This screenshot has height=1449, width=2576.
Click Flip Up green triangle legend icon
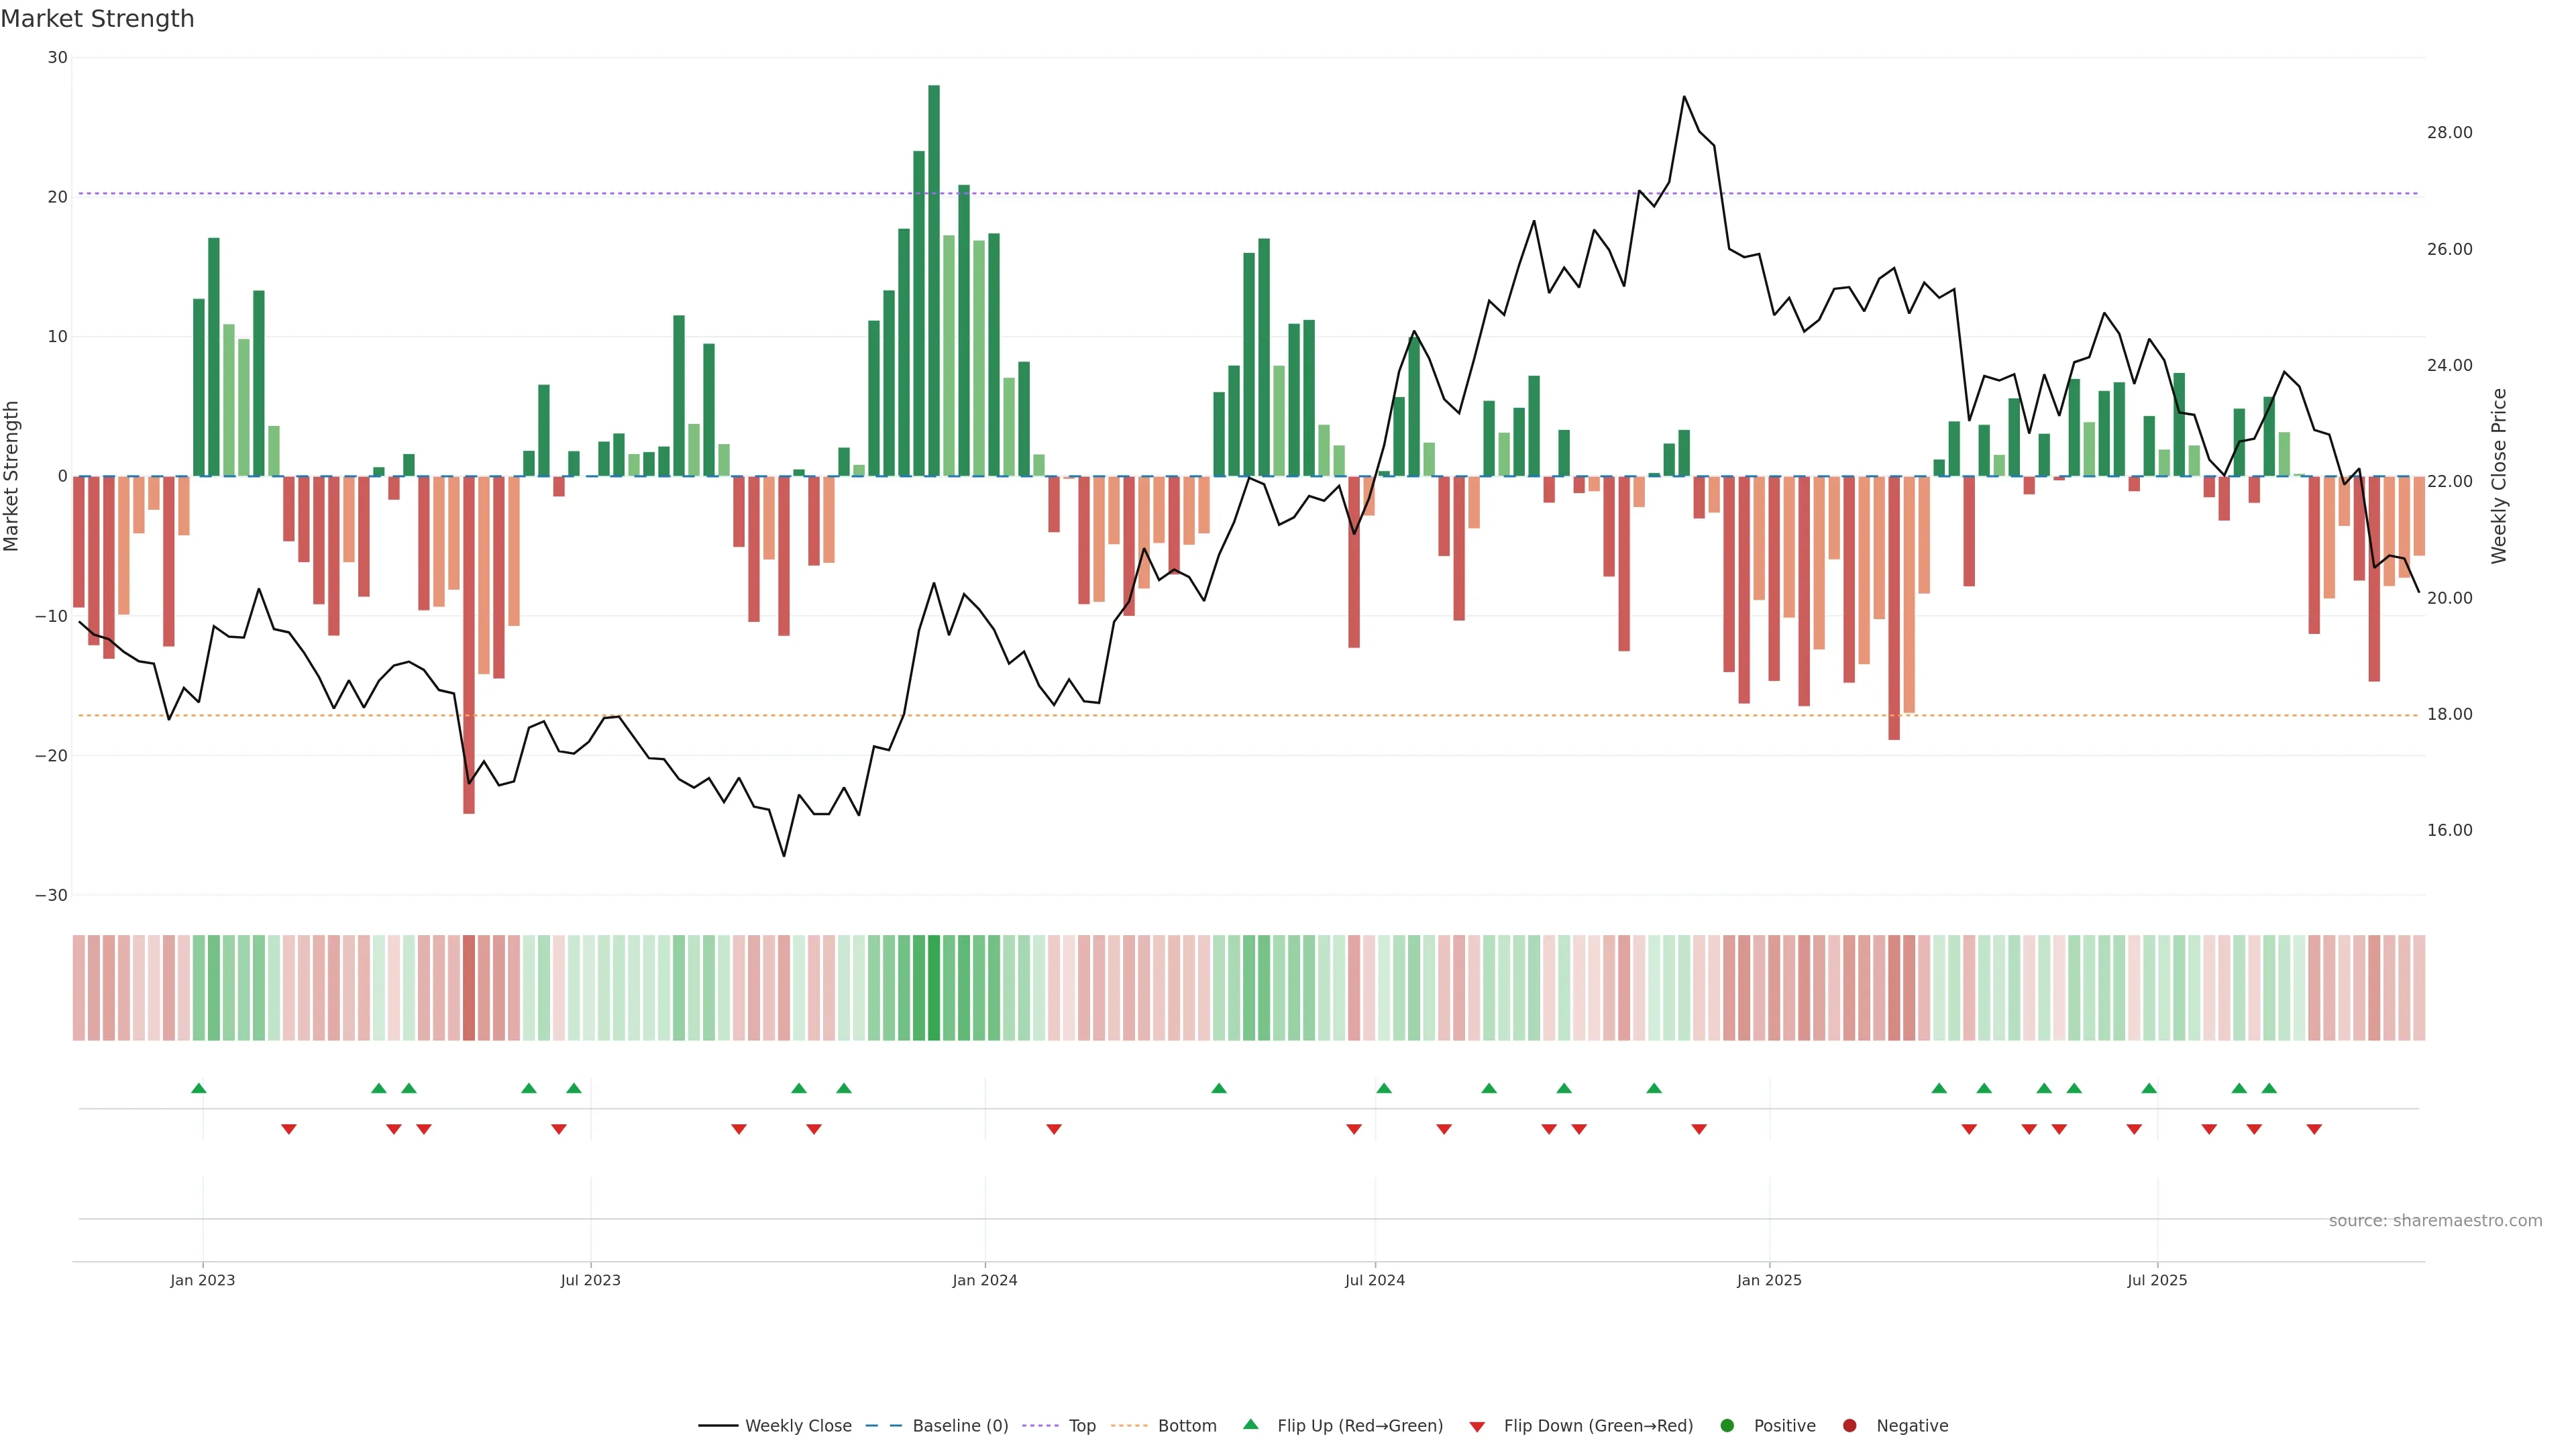1250,1425
